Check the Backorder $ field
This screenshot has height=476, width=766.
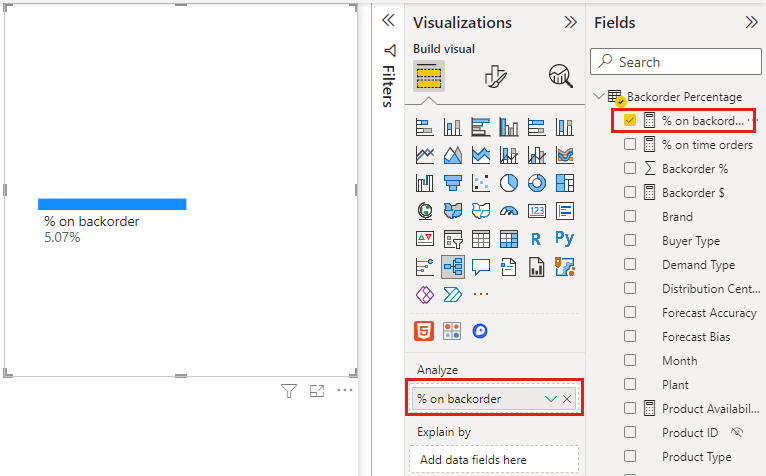[x=630, y=192]
